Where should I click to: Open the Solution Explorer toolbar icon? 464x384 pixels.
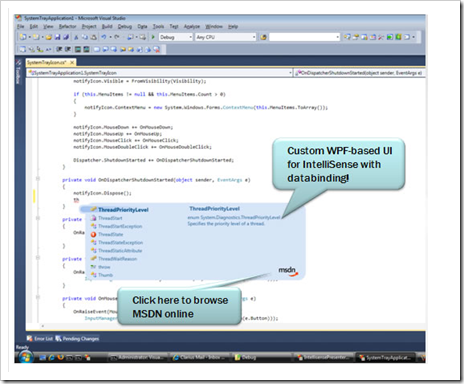tap(347, 37)
